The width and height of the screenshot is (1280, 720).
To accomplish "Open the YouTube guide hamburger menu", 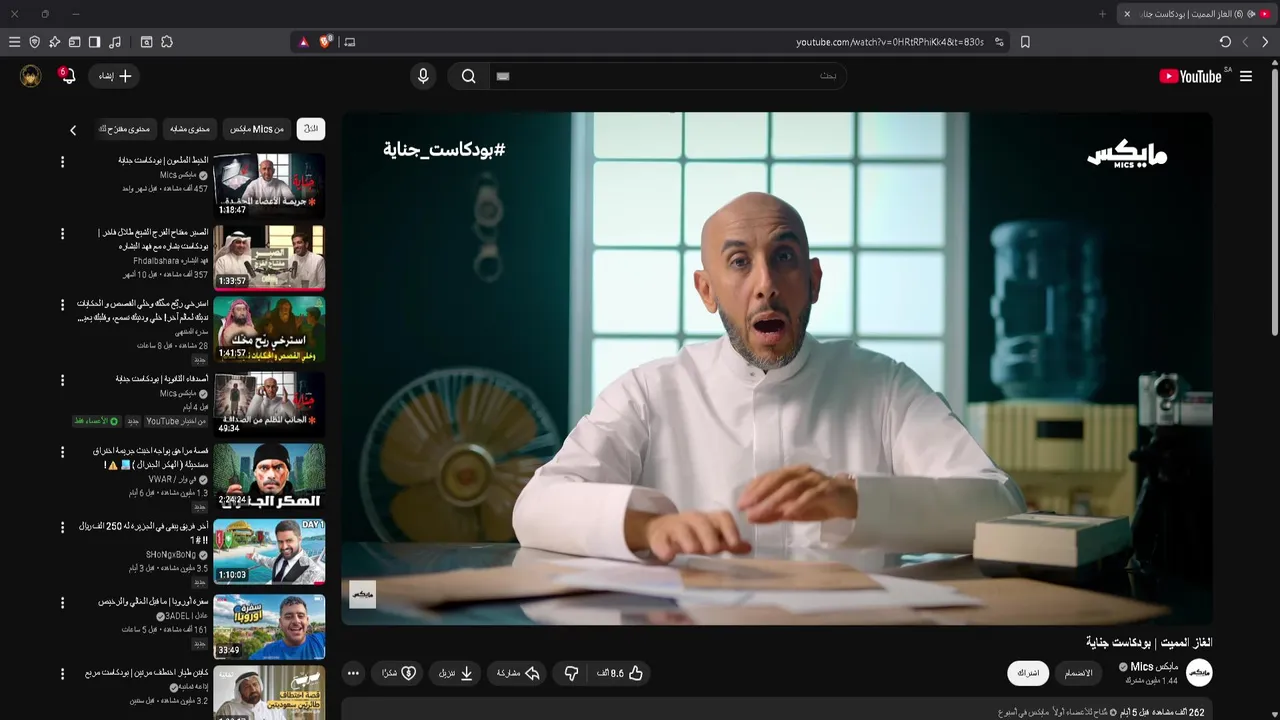I will pyautogui.click(x=1246, y=76).
